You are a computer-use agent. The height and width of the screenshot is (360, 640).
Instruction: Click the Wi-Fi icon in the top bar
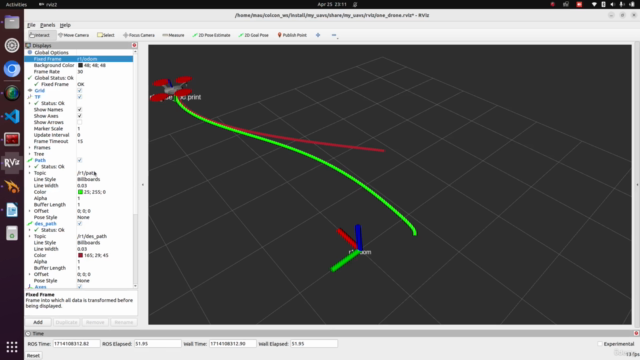(x=594, y=4)
